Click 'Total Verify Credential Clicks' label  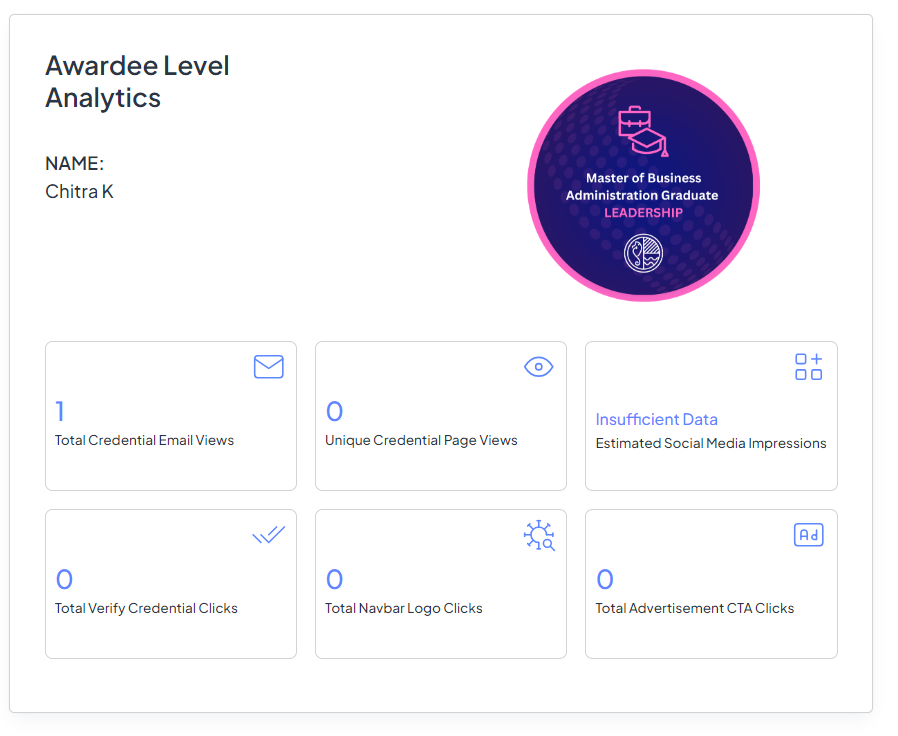point(146,608)
